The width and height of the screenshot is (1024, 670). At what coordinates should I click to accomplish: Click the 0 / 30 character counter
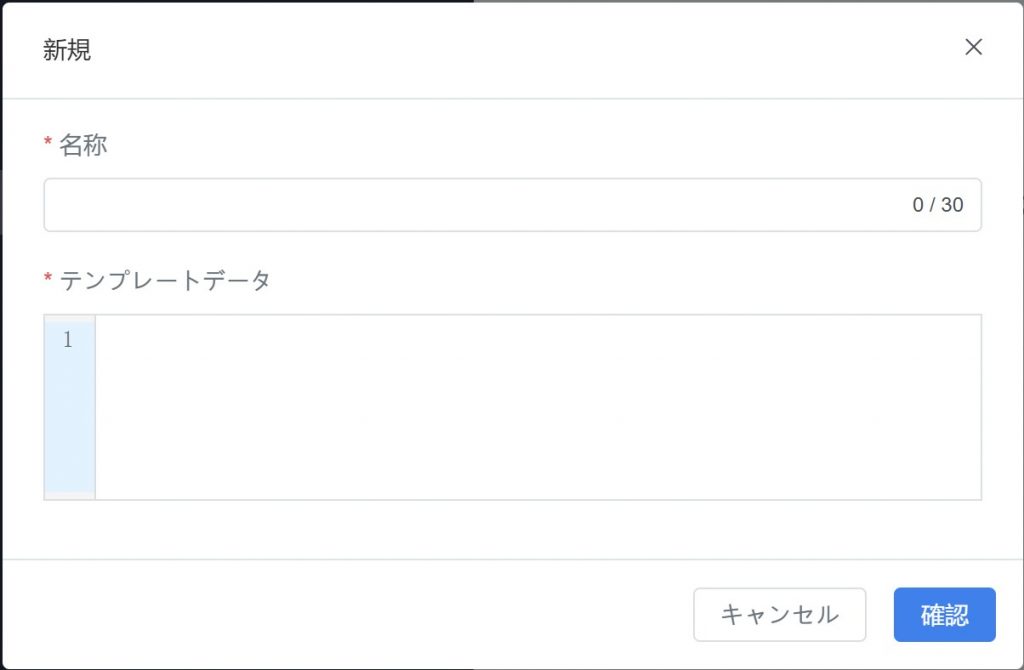click(937, 205)
